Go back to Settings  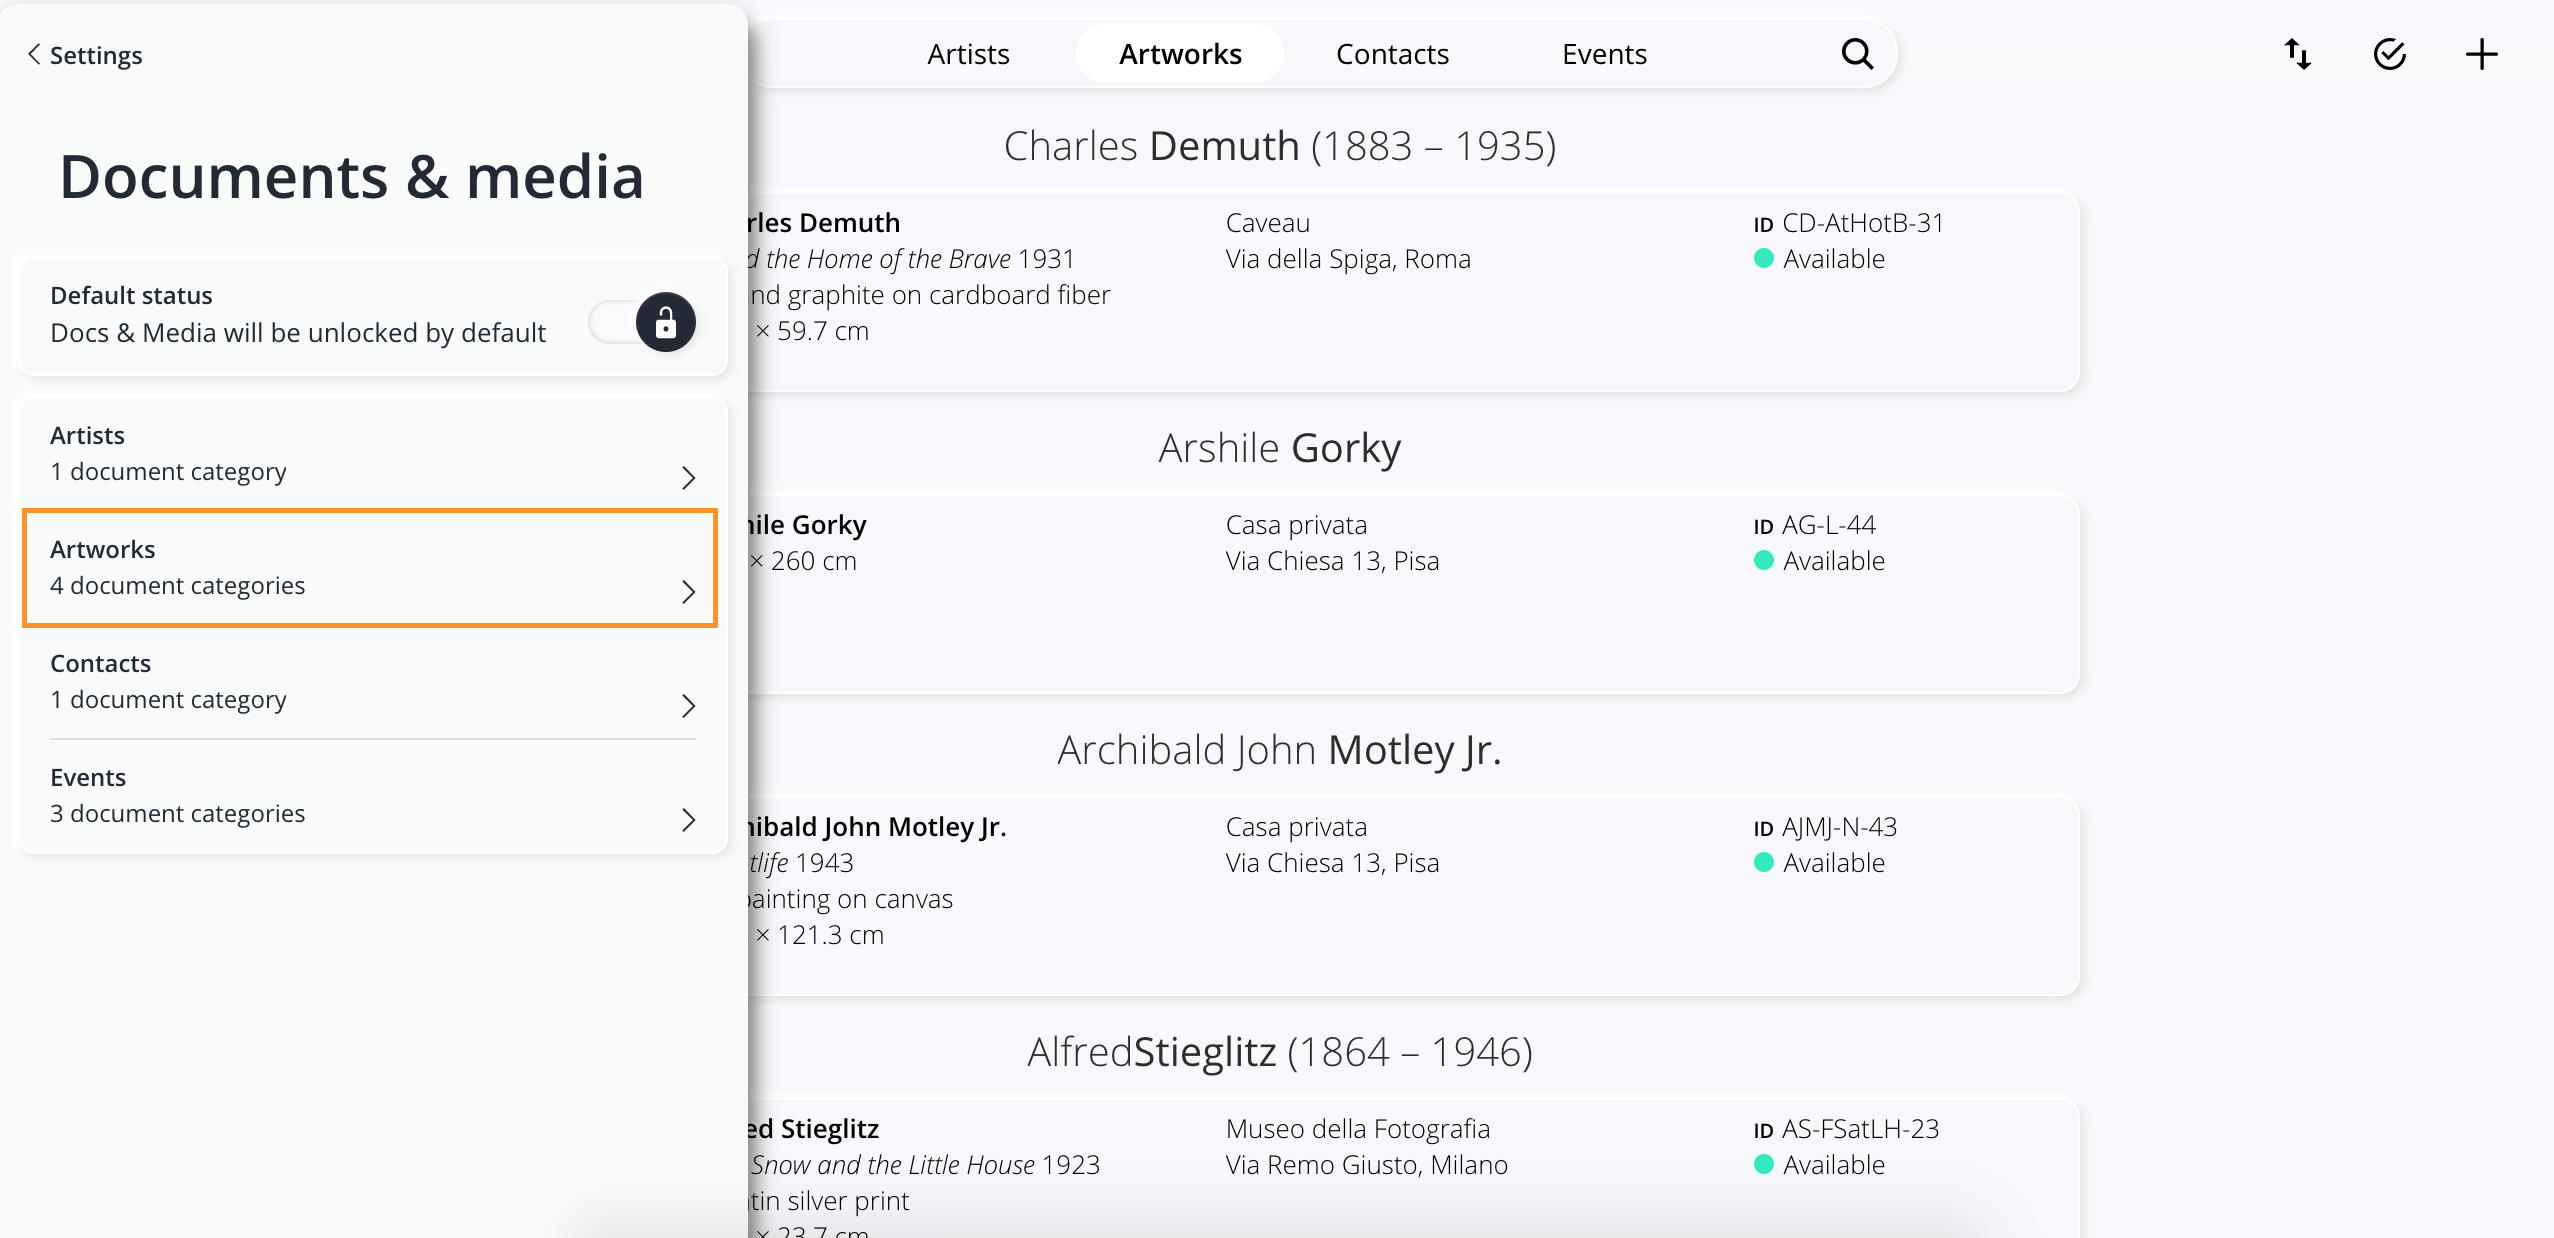pos(85,55)
